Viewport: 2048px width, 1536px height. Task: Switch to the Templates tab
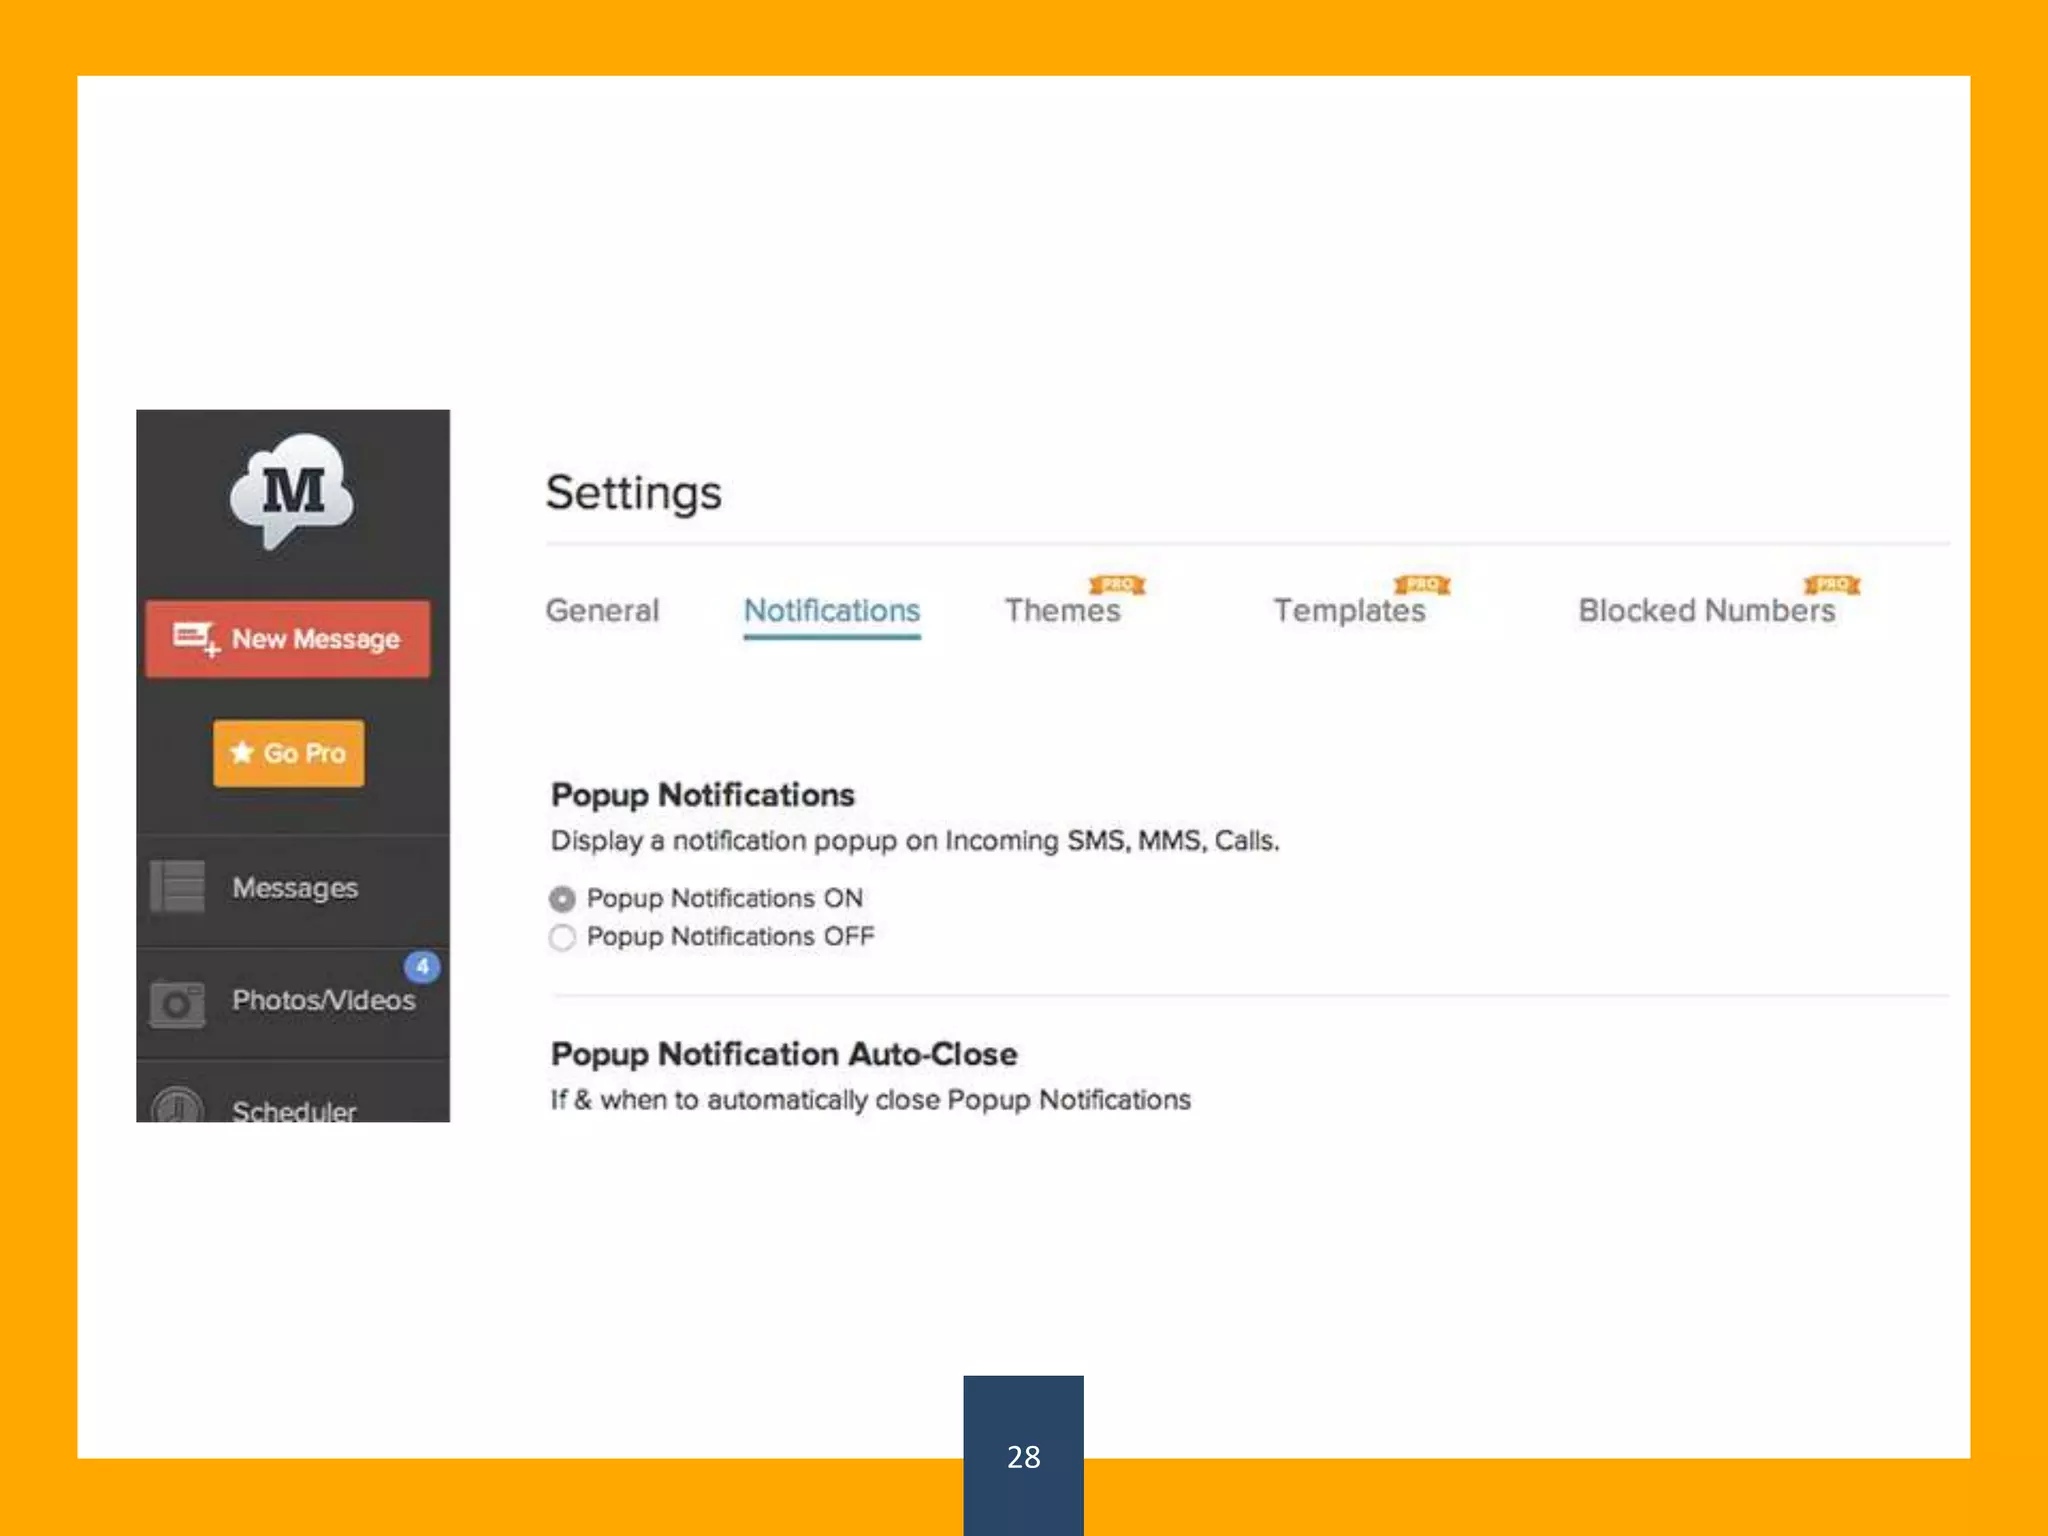(x=1349, y=610)
